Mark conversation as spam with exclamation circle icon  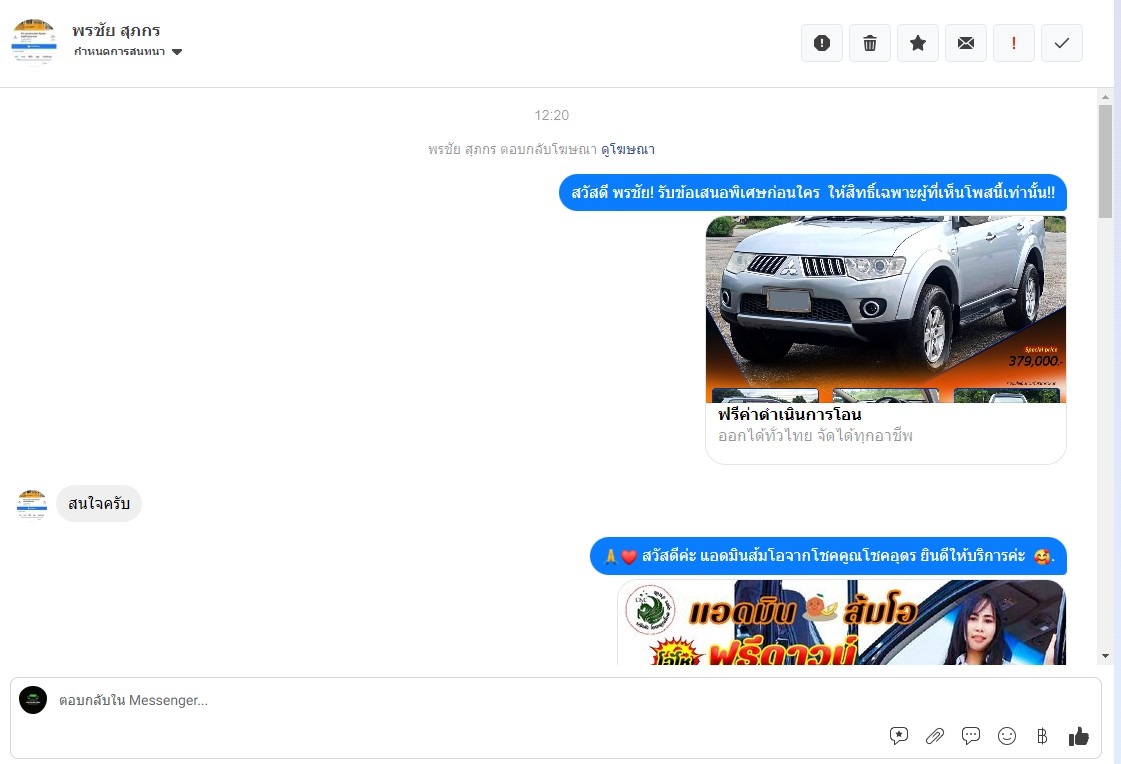coord(821,43)
